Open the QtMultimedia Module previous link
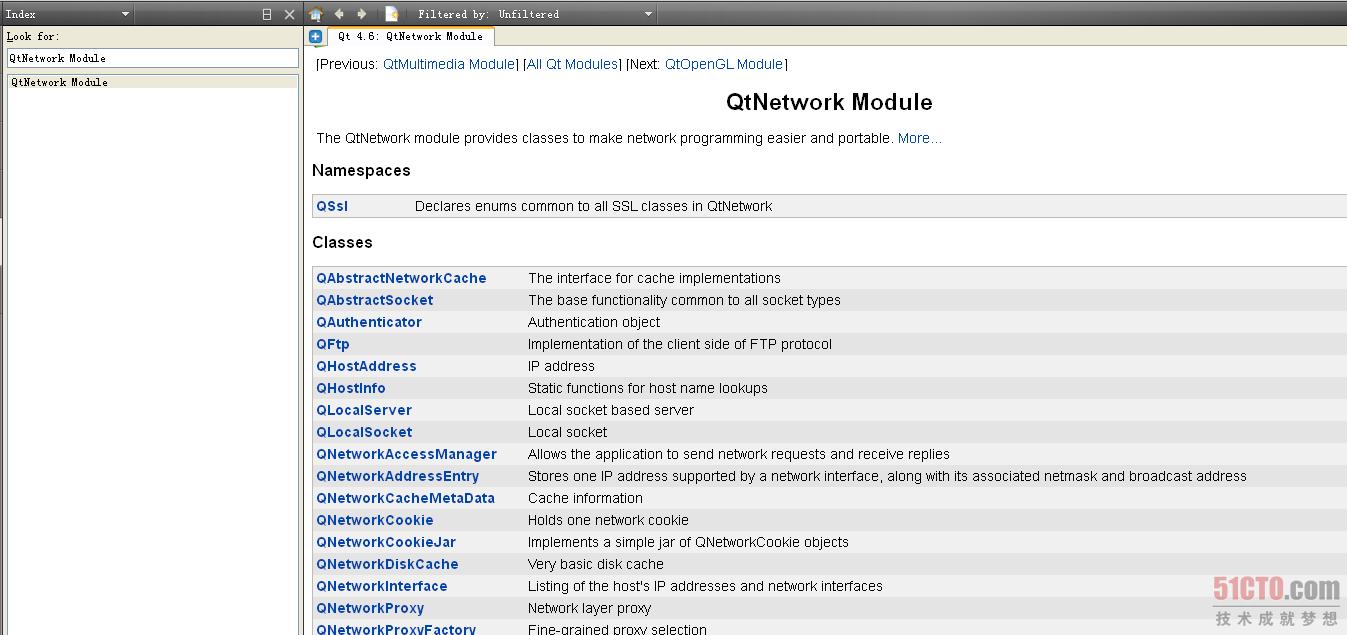The width and height of the screenshot is (1347, 635). (x=449, y=64)
